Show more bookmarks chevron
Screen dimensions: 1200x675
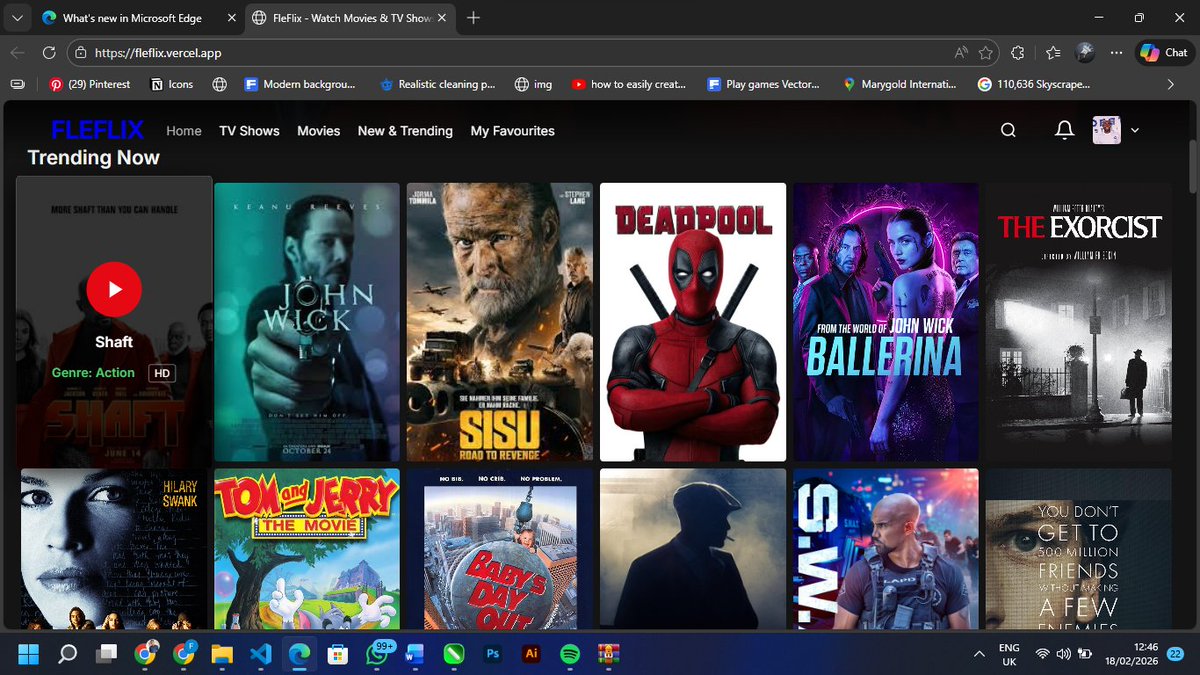coord(1171,85)
